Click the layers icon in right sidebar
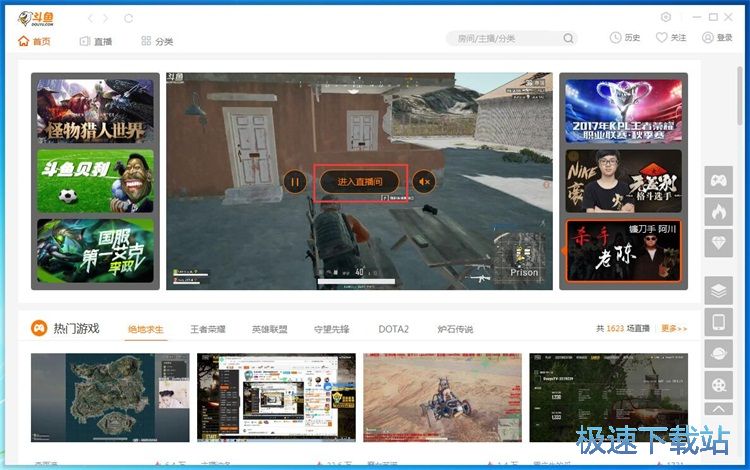Screen dimensions: 750x470 [x=718, y=290]
